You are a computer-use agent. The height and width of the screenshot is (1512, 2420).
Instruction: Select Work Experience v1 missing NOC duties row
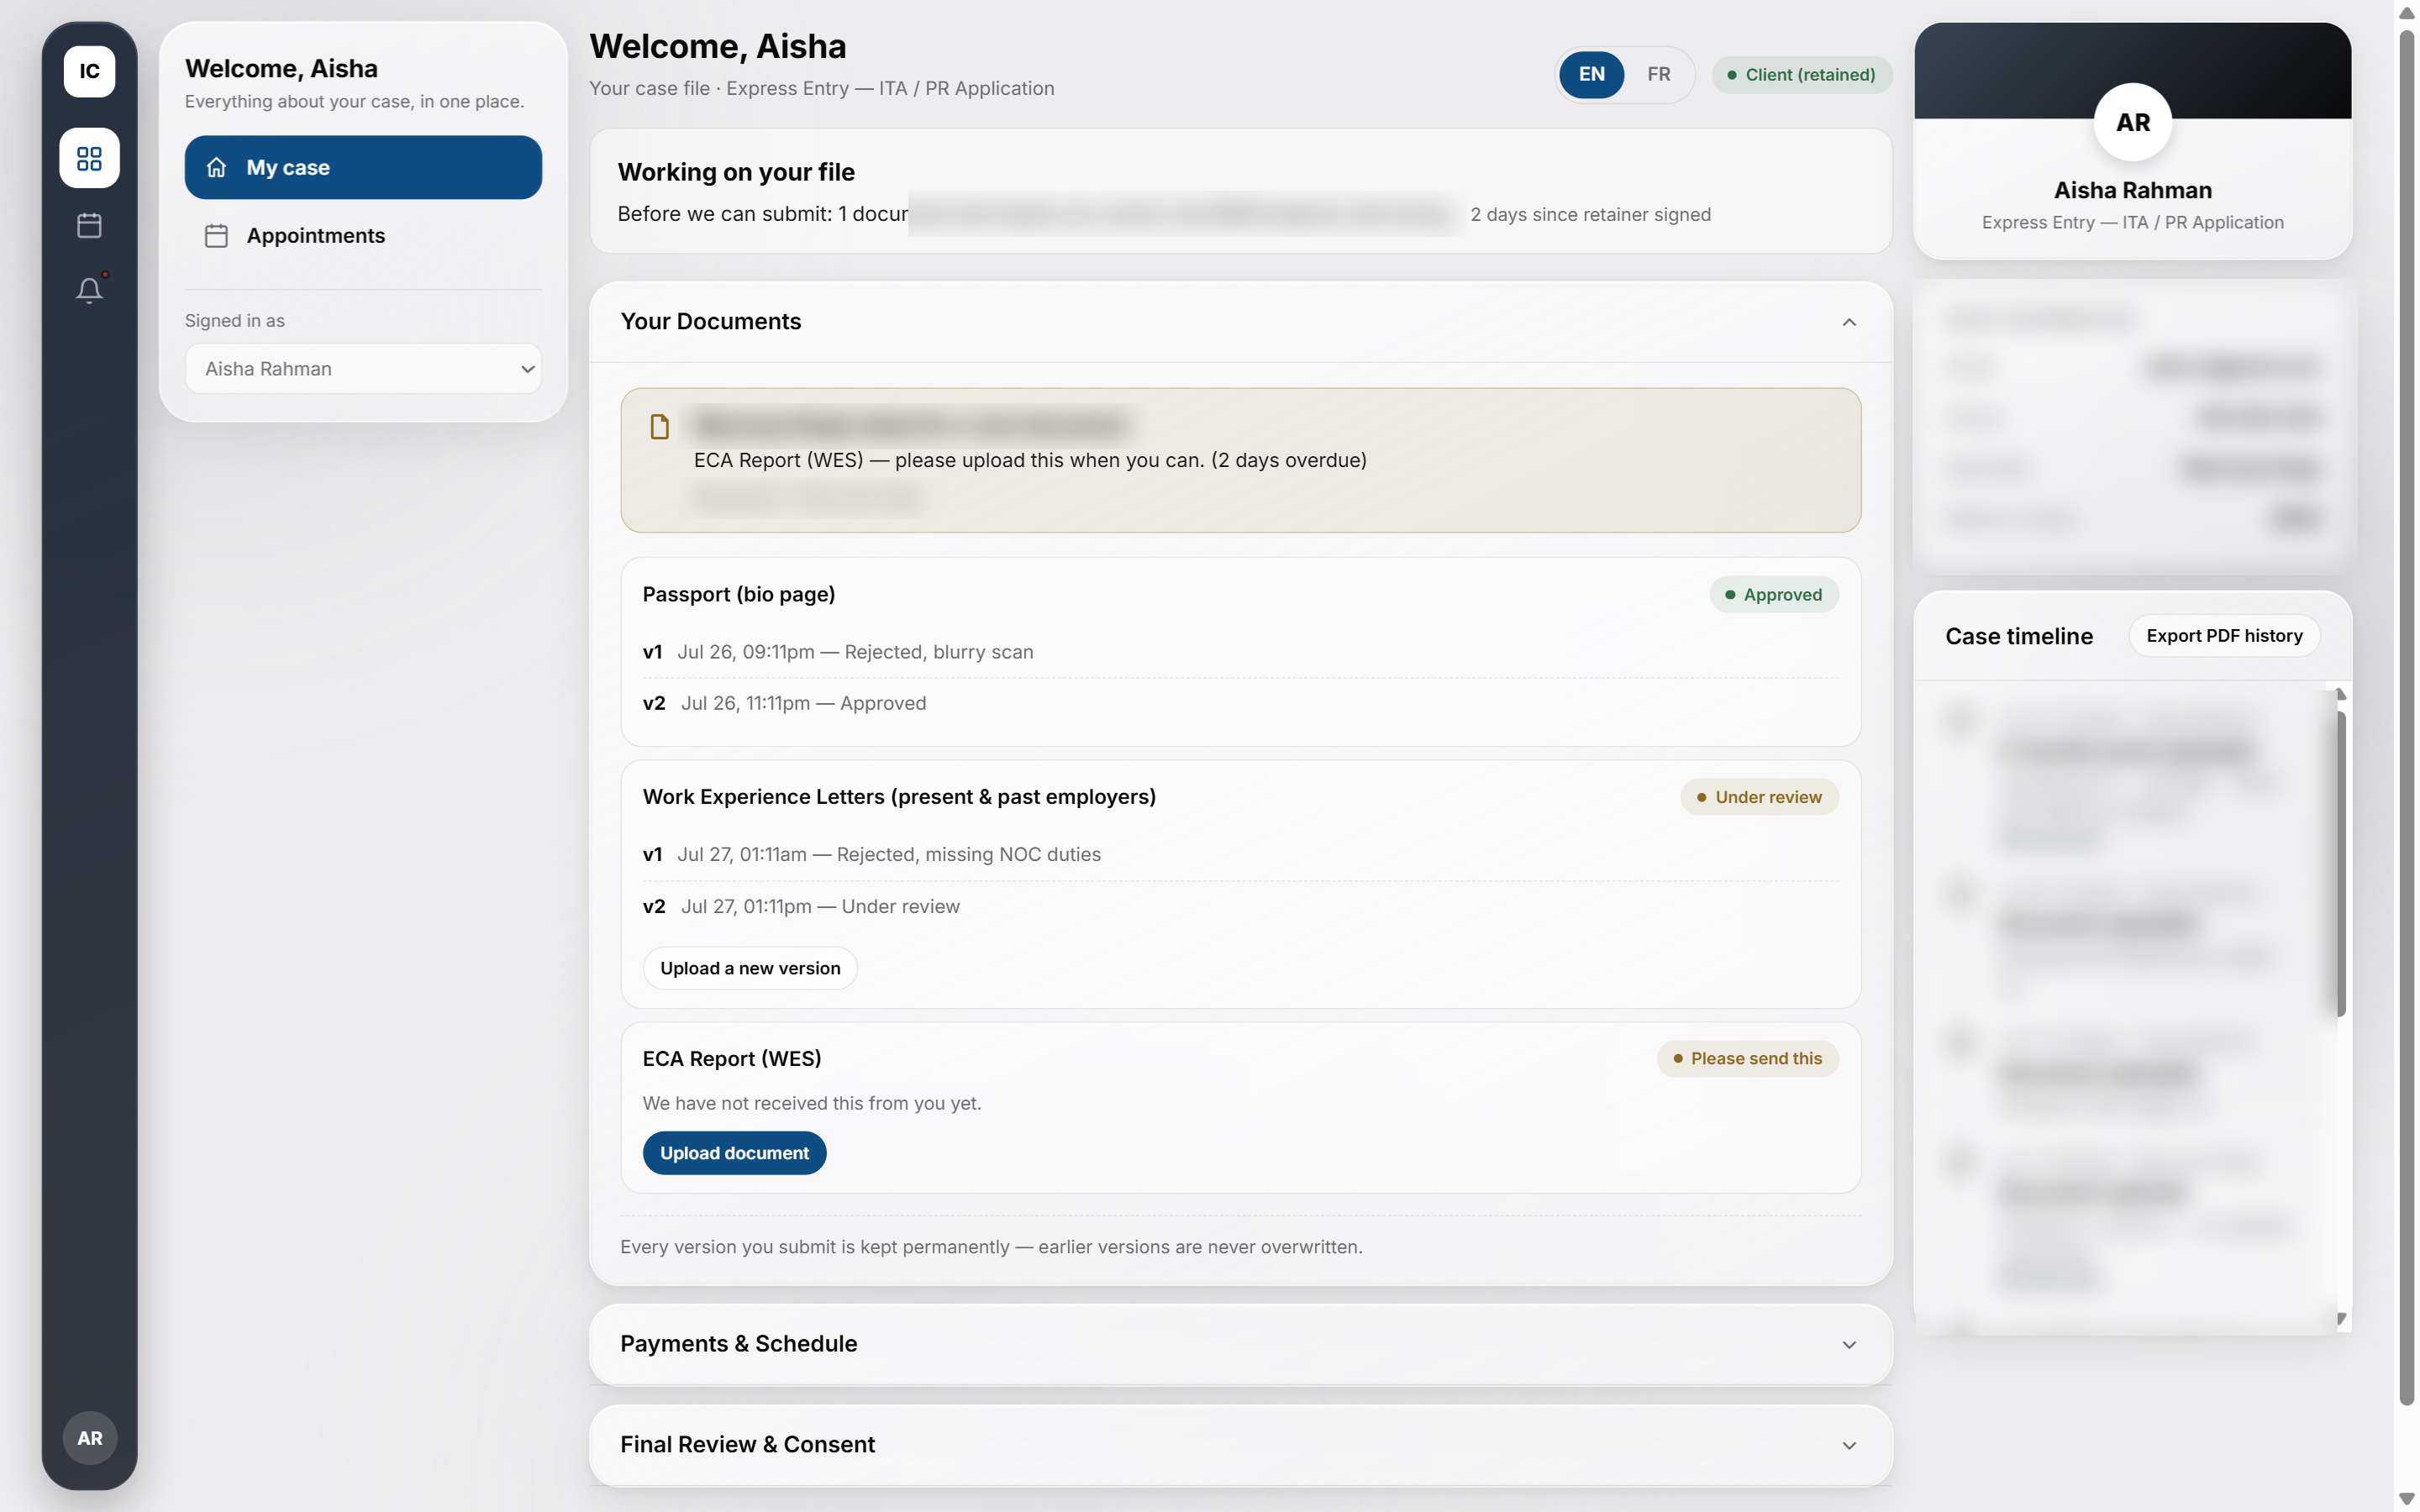coord(1240,854)
